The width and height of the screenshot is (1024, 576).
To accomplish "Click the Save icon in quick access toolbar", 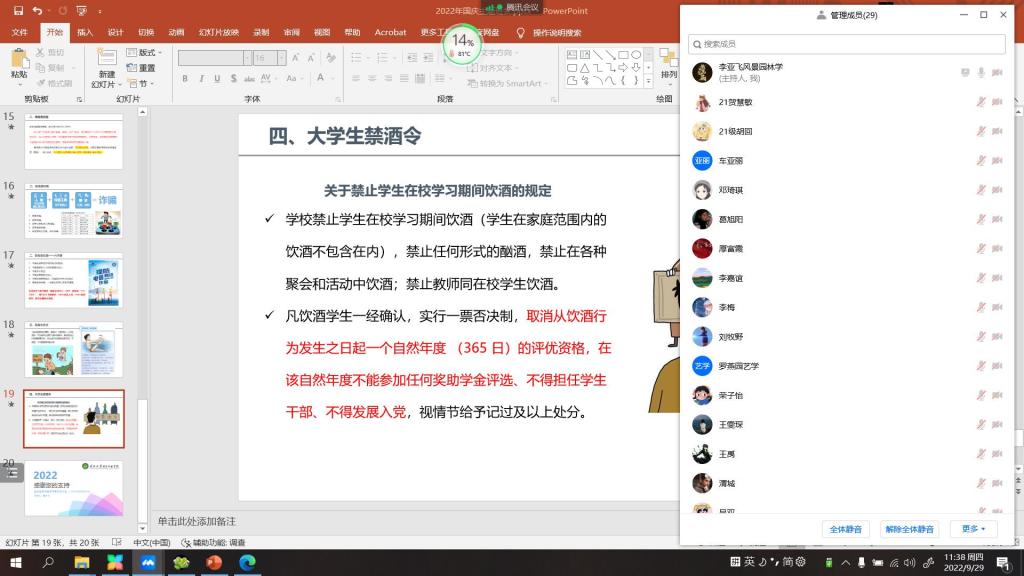I will [x=17, y=11].
